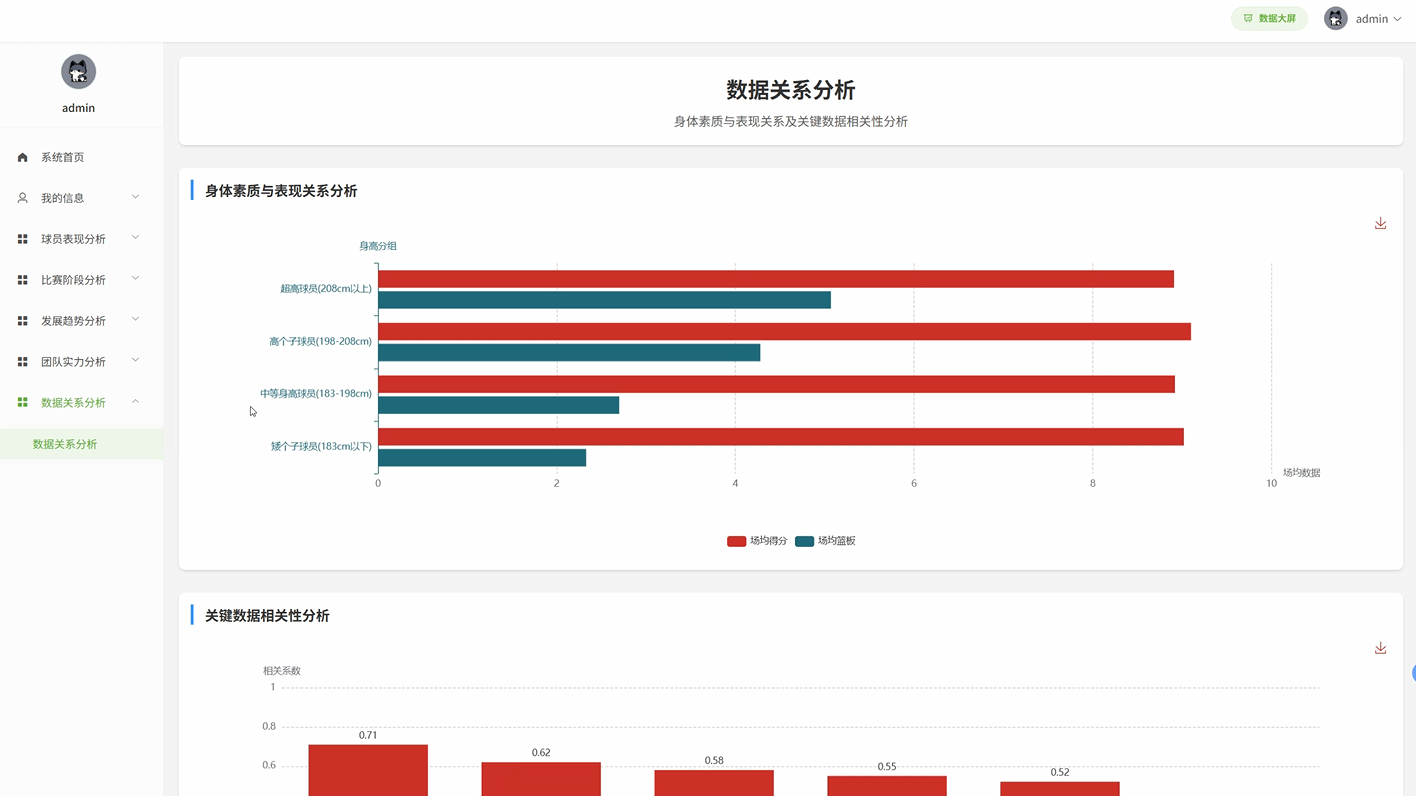The width and height of the screenshot is (1416, 796).
Task: Click the person icon beside 我的信息
Action: pos(22,198)
